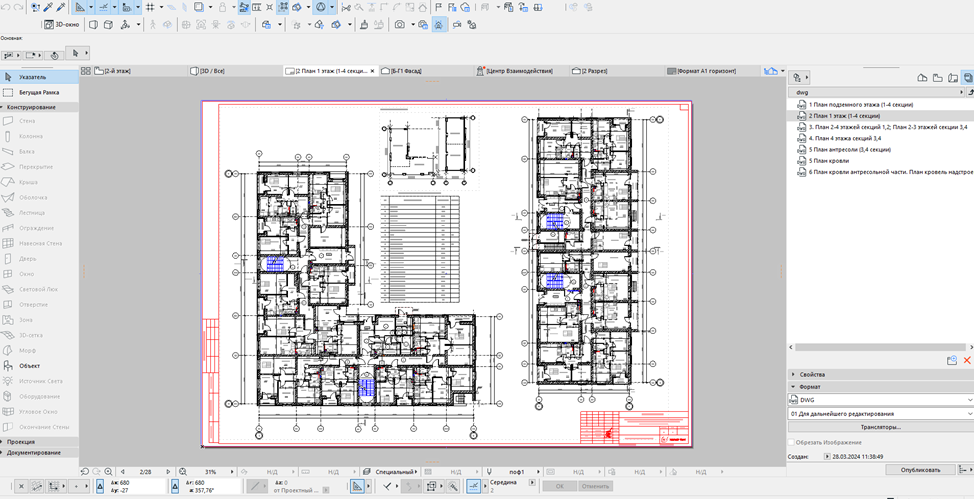Image resolution: width=974 pixels, height=499 pixels.
Task: Toggle the grid snap (#) icon
Action: pyautogui.click(x=150, y=7)
